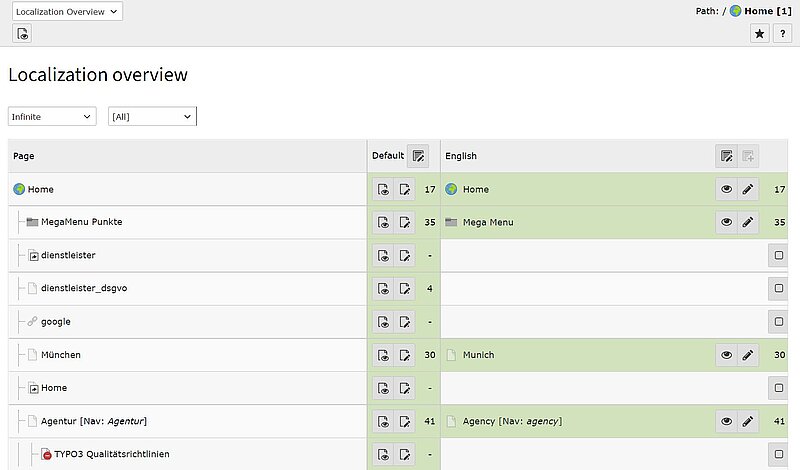This screenshot has width=800, height=470.
Task: Open the [All] language filter dropdown
Action: pos(152,117)
